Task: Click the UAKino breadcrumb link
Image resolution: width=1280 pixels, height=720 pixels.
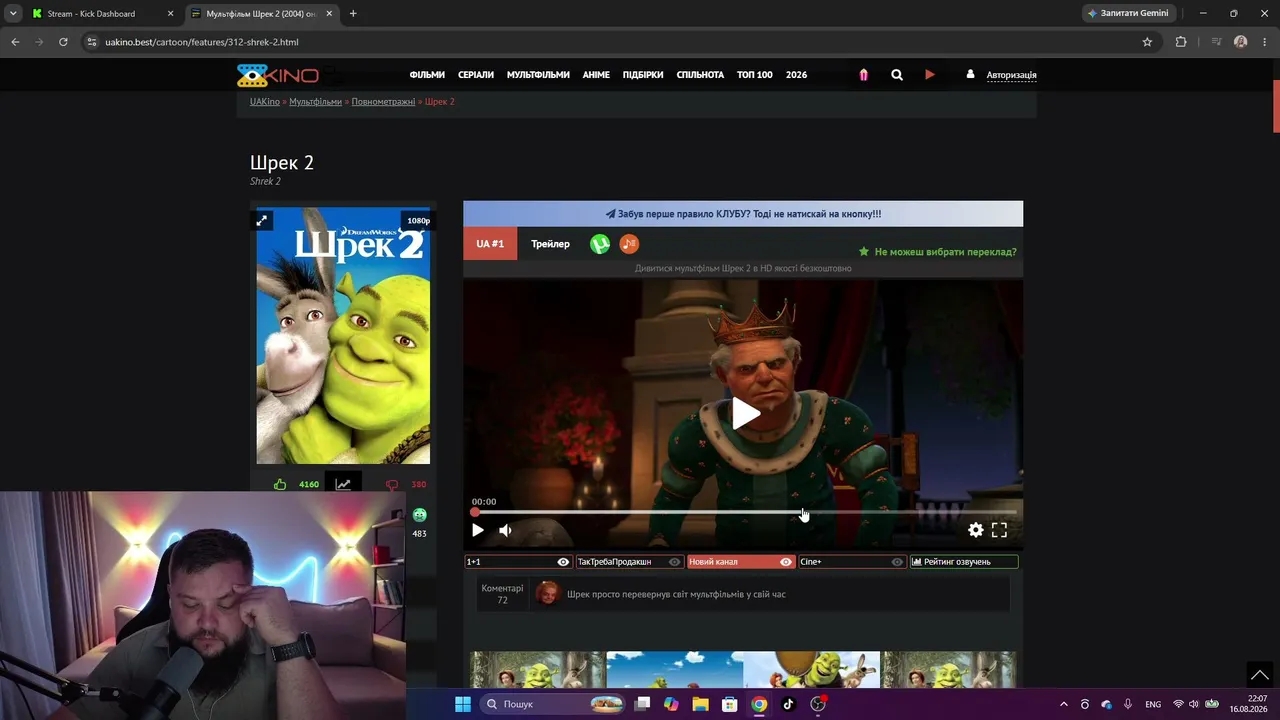Action: tap(265, 102)
